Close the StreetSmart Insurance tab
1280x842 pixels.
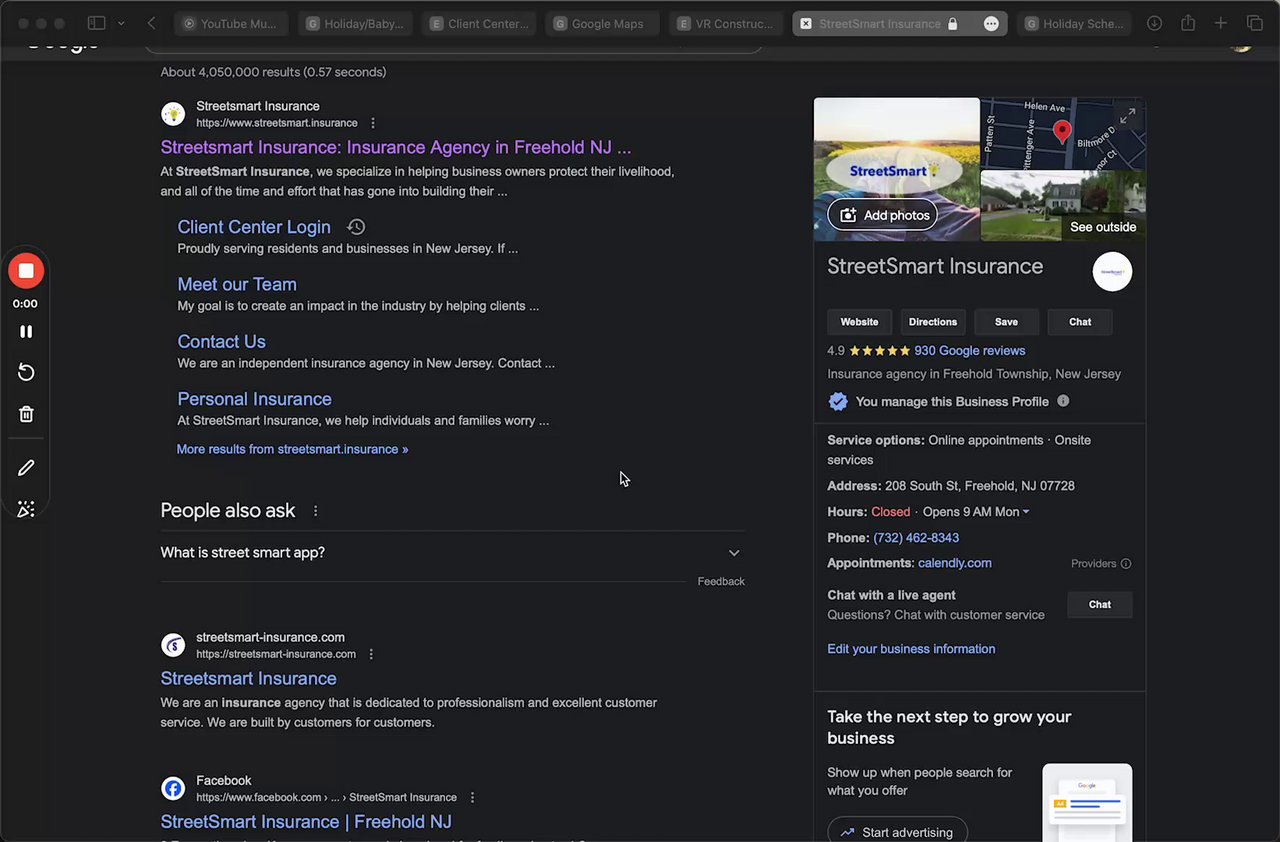[x=806, y=23]
